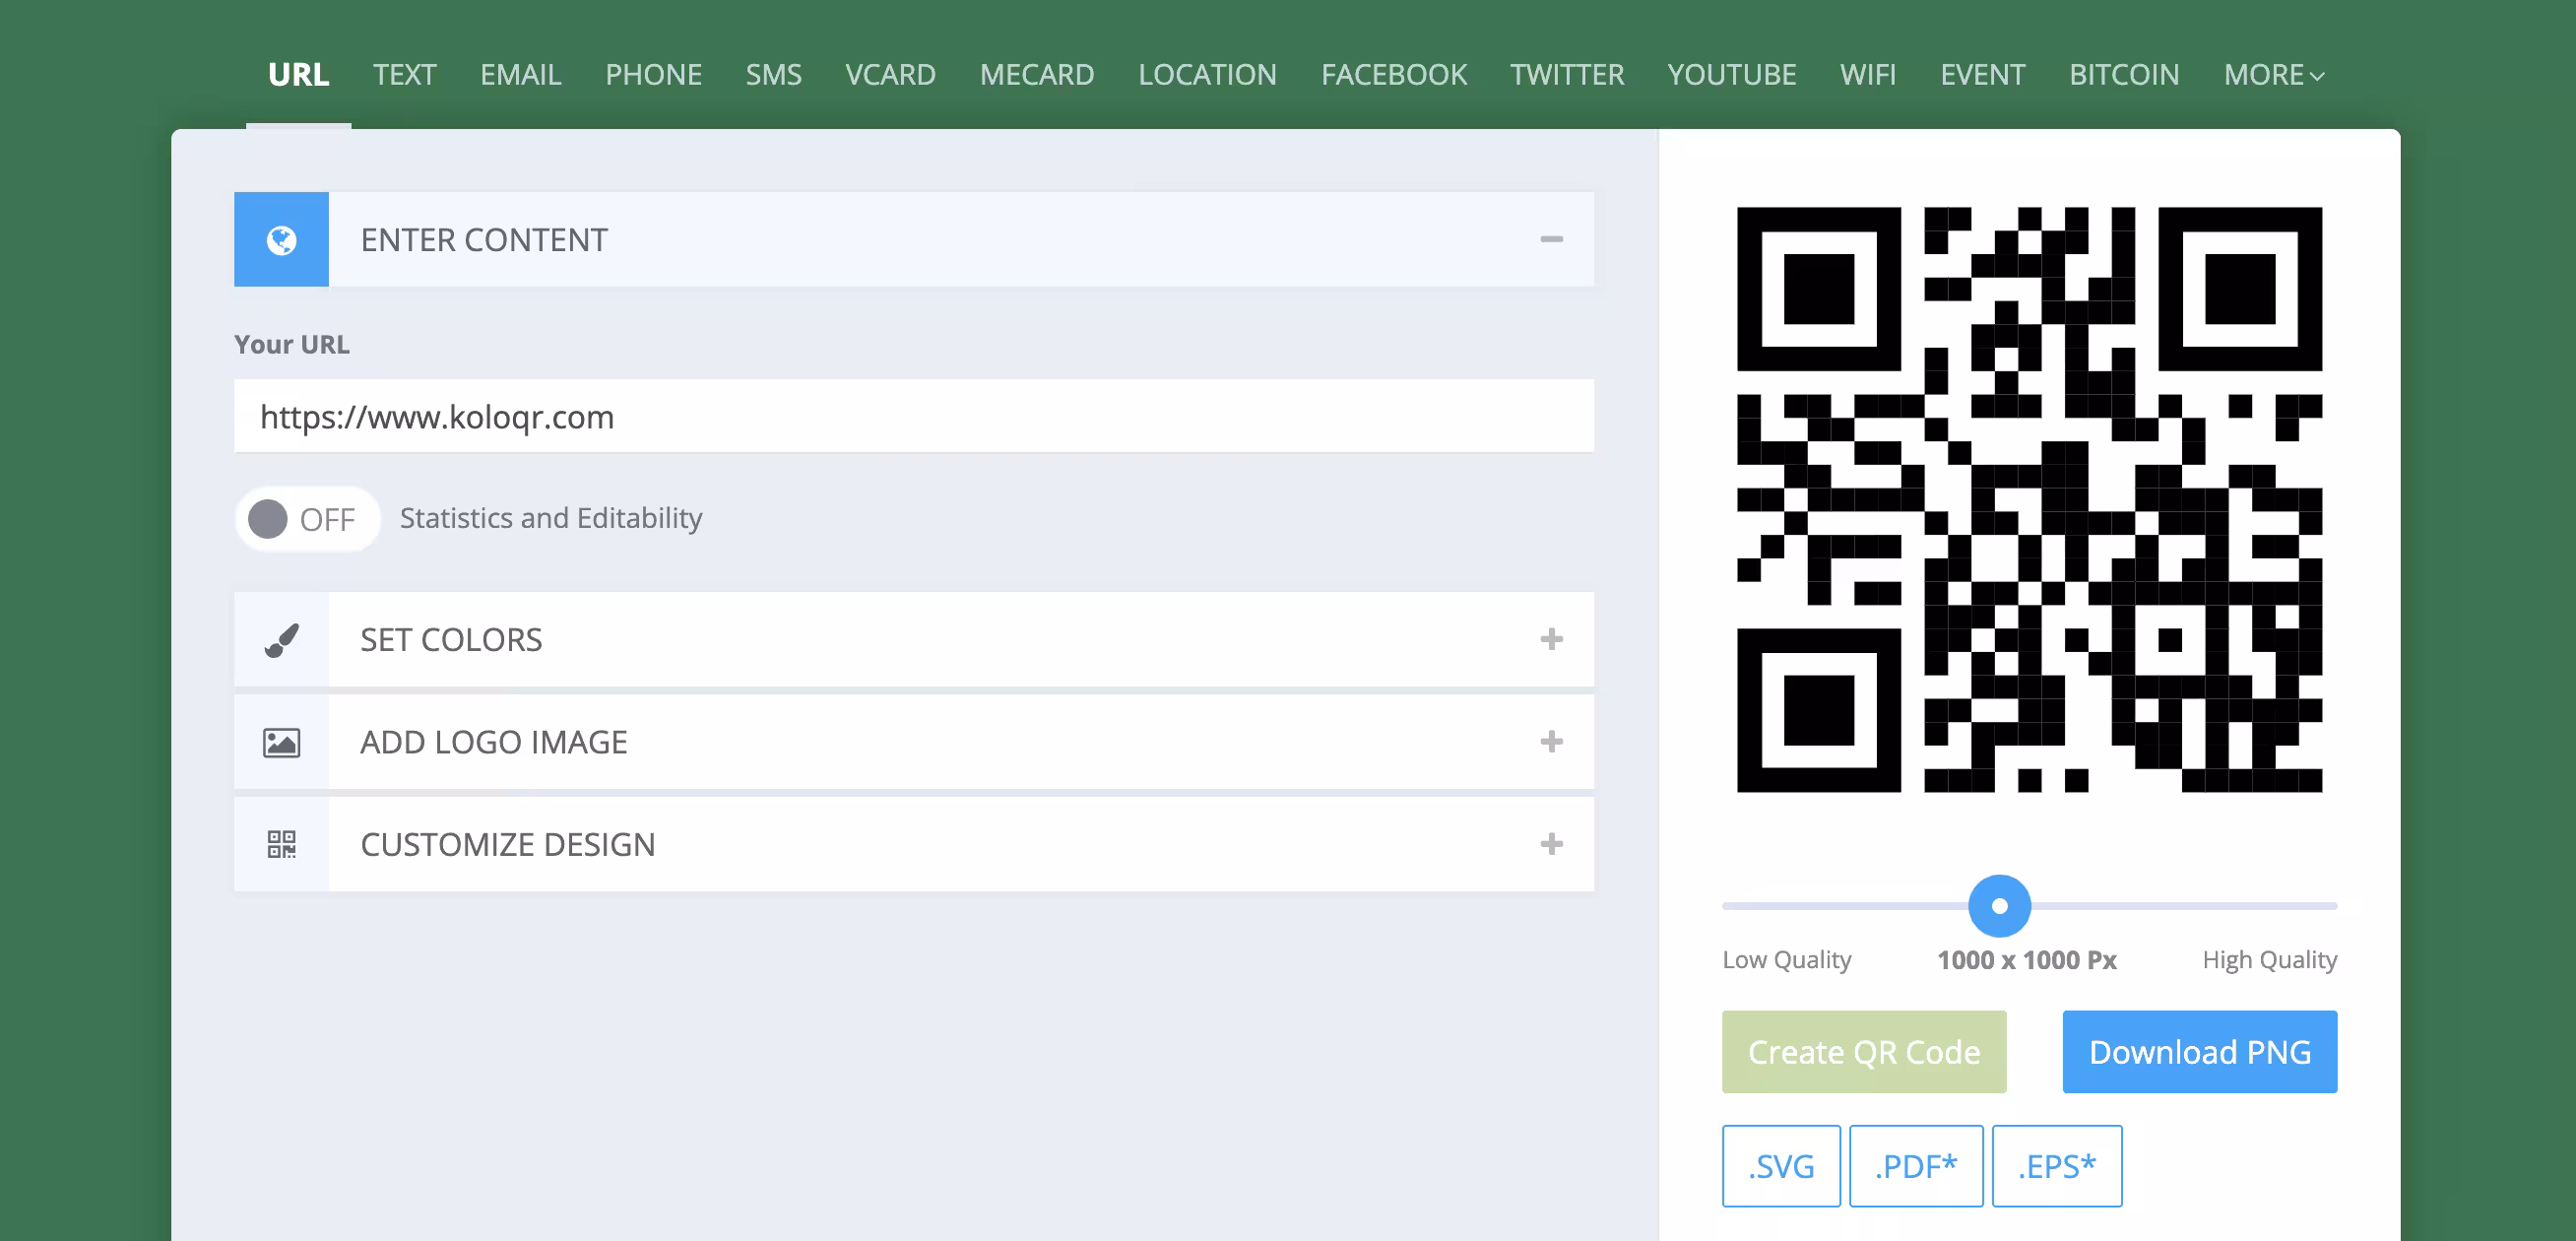Download the QR code as .PDF*

coord(1915,1166)
